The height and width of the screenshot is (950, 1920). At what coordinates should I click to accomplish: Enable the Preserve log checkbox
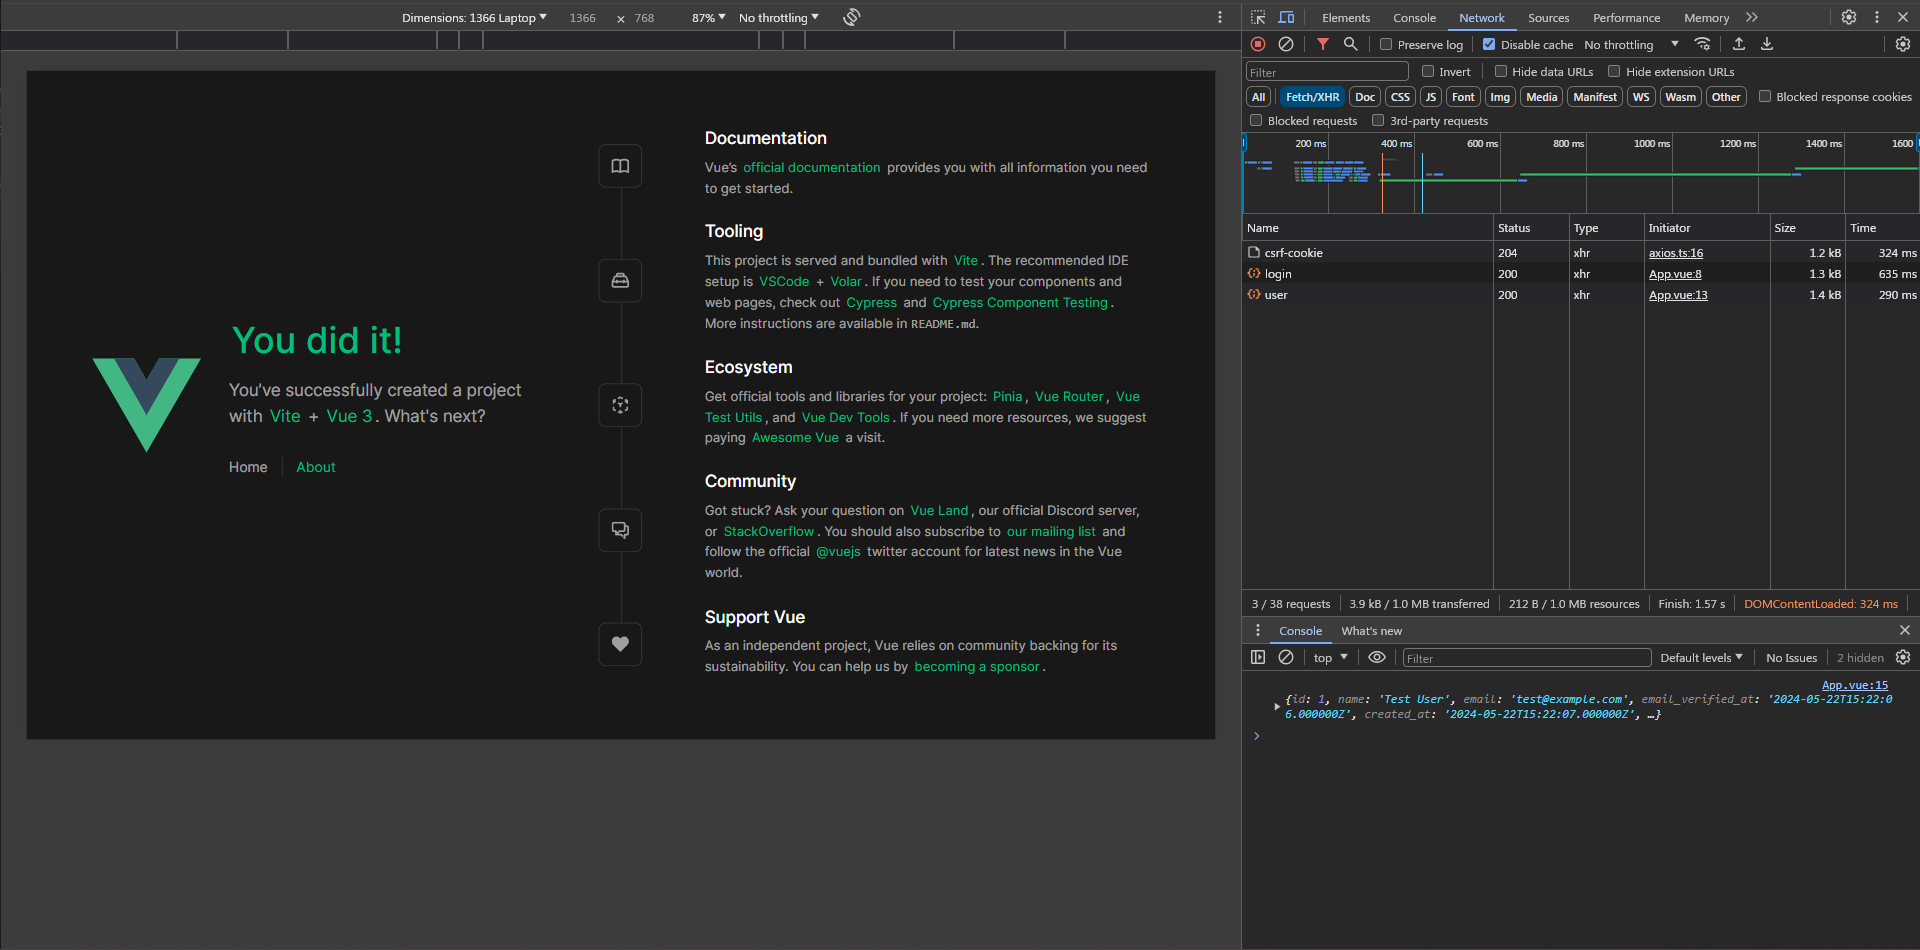pos(1386,45)
